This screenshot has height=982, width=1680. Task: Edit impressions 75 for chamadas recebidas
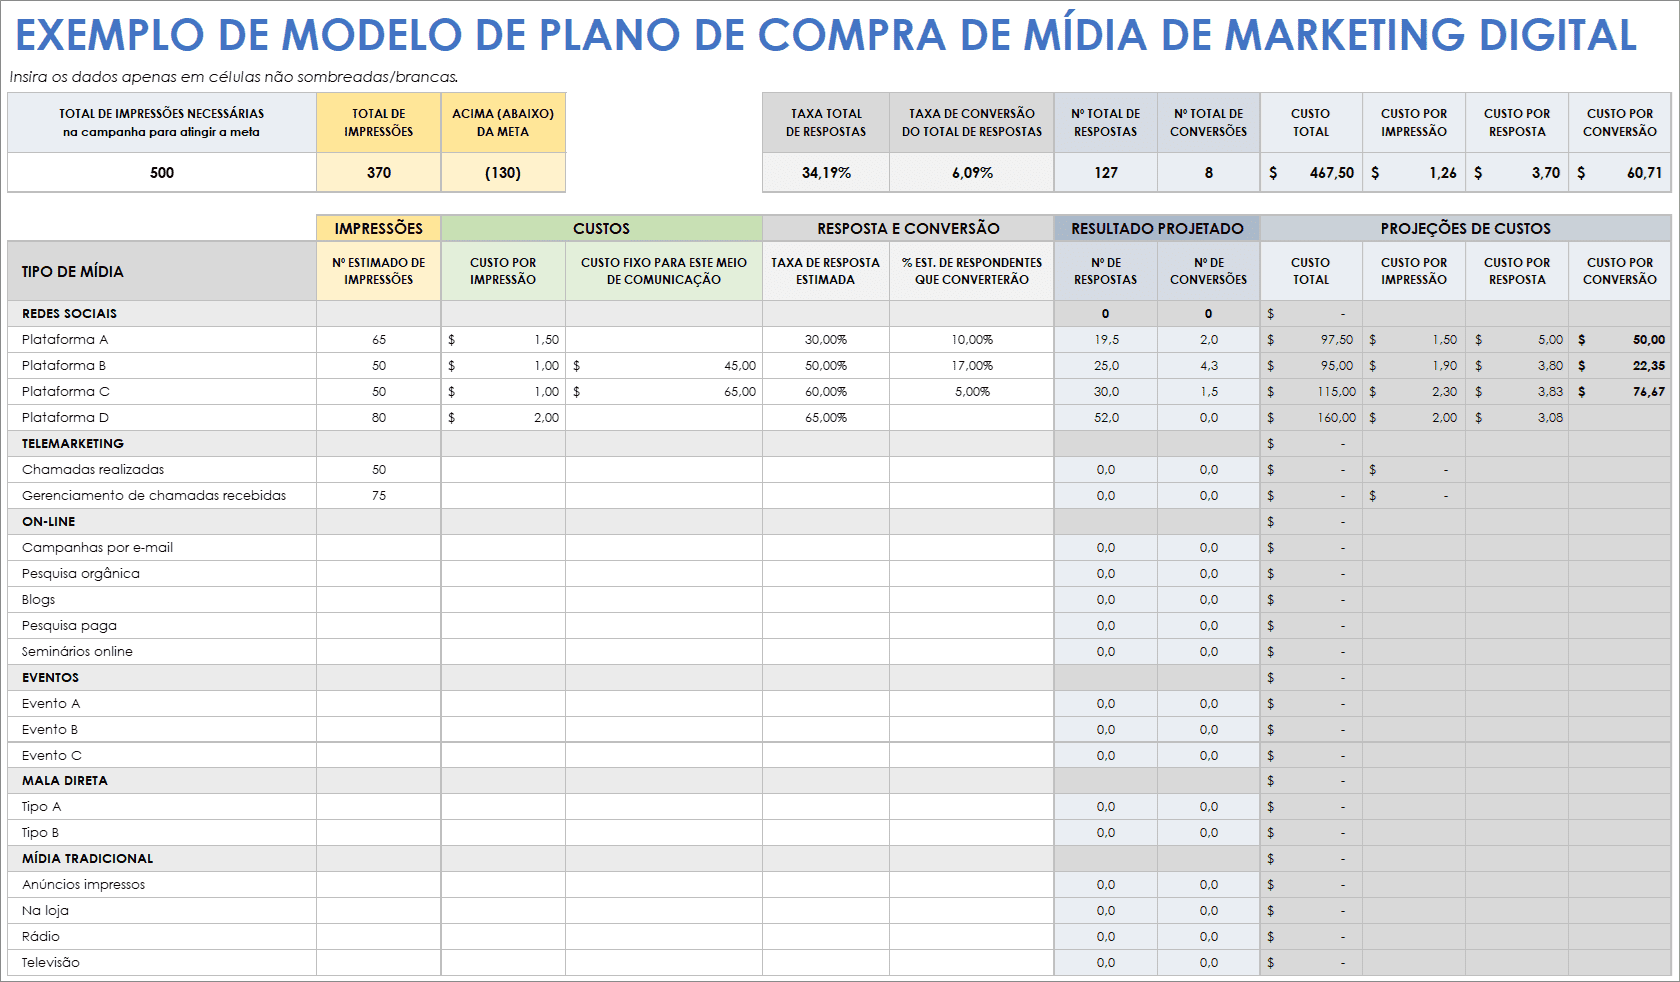(379, 496)
